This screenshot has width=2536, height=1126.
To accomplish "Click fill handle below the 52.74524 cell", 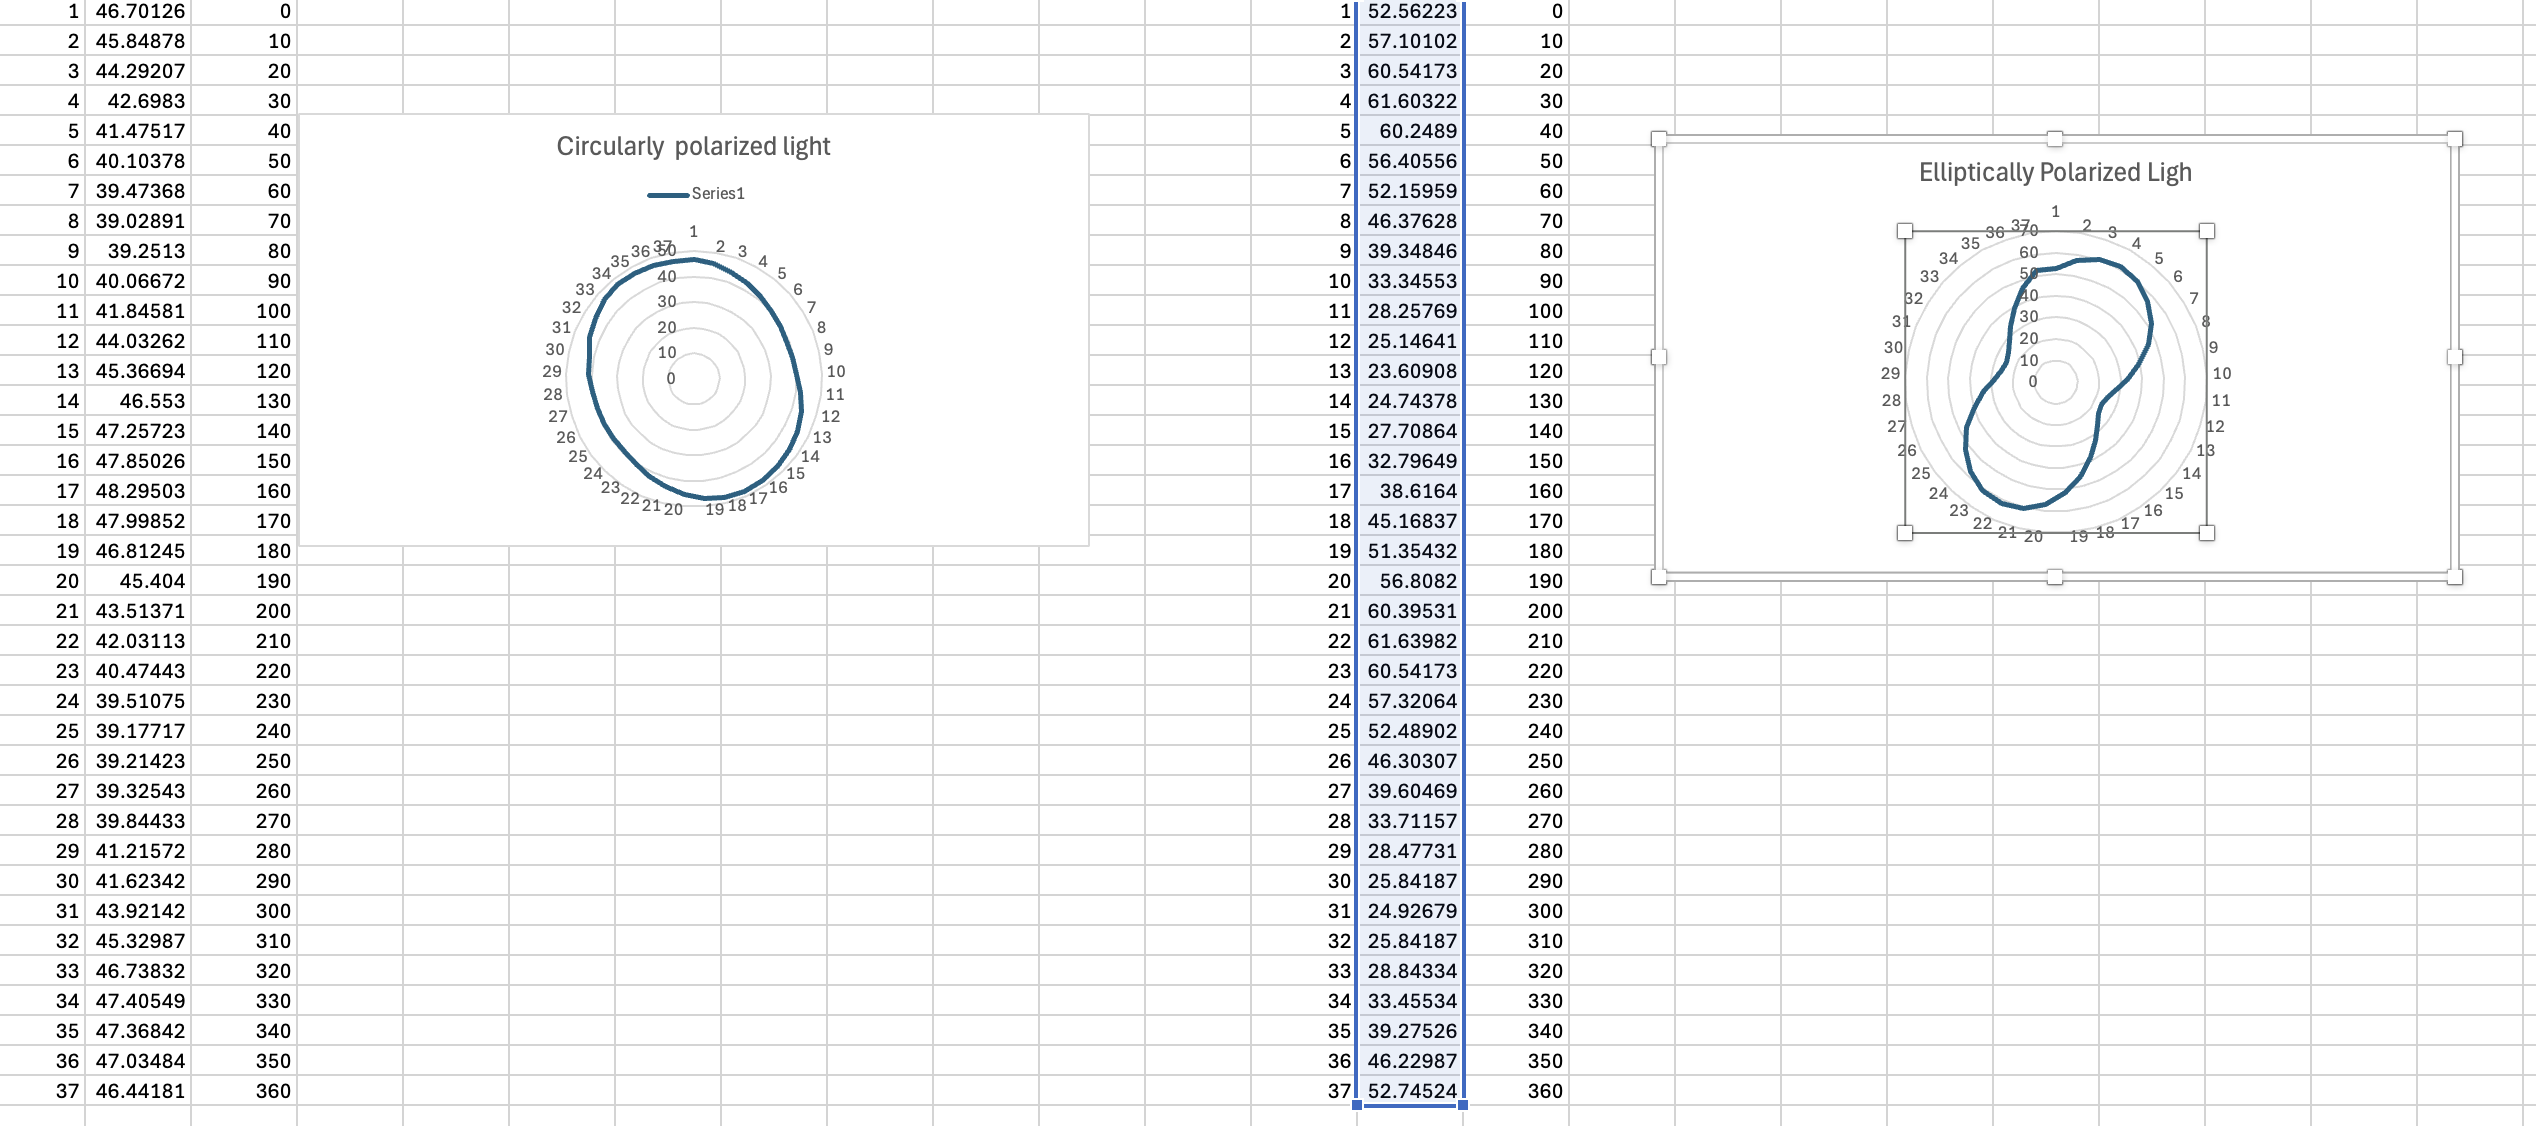I will [x=1463, y=1105].
